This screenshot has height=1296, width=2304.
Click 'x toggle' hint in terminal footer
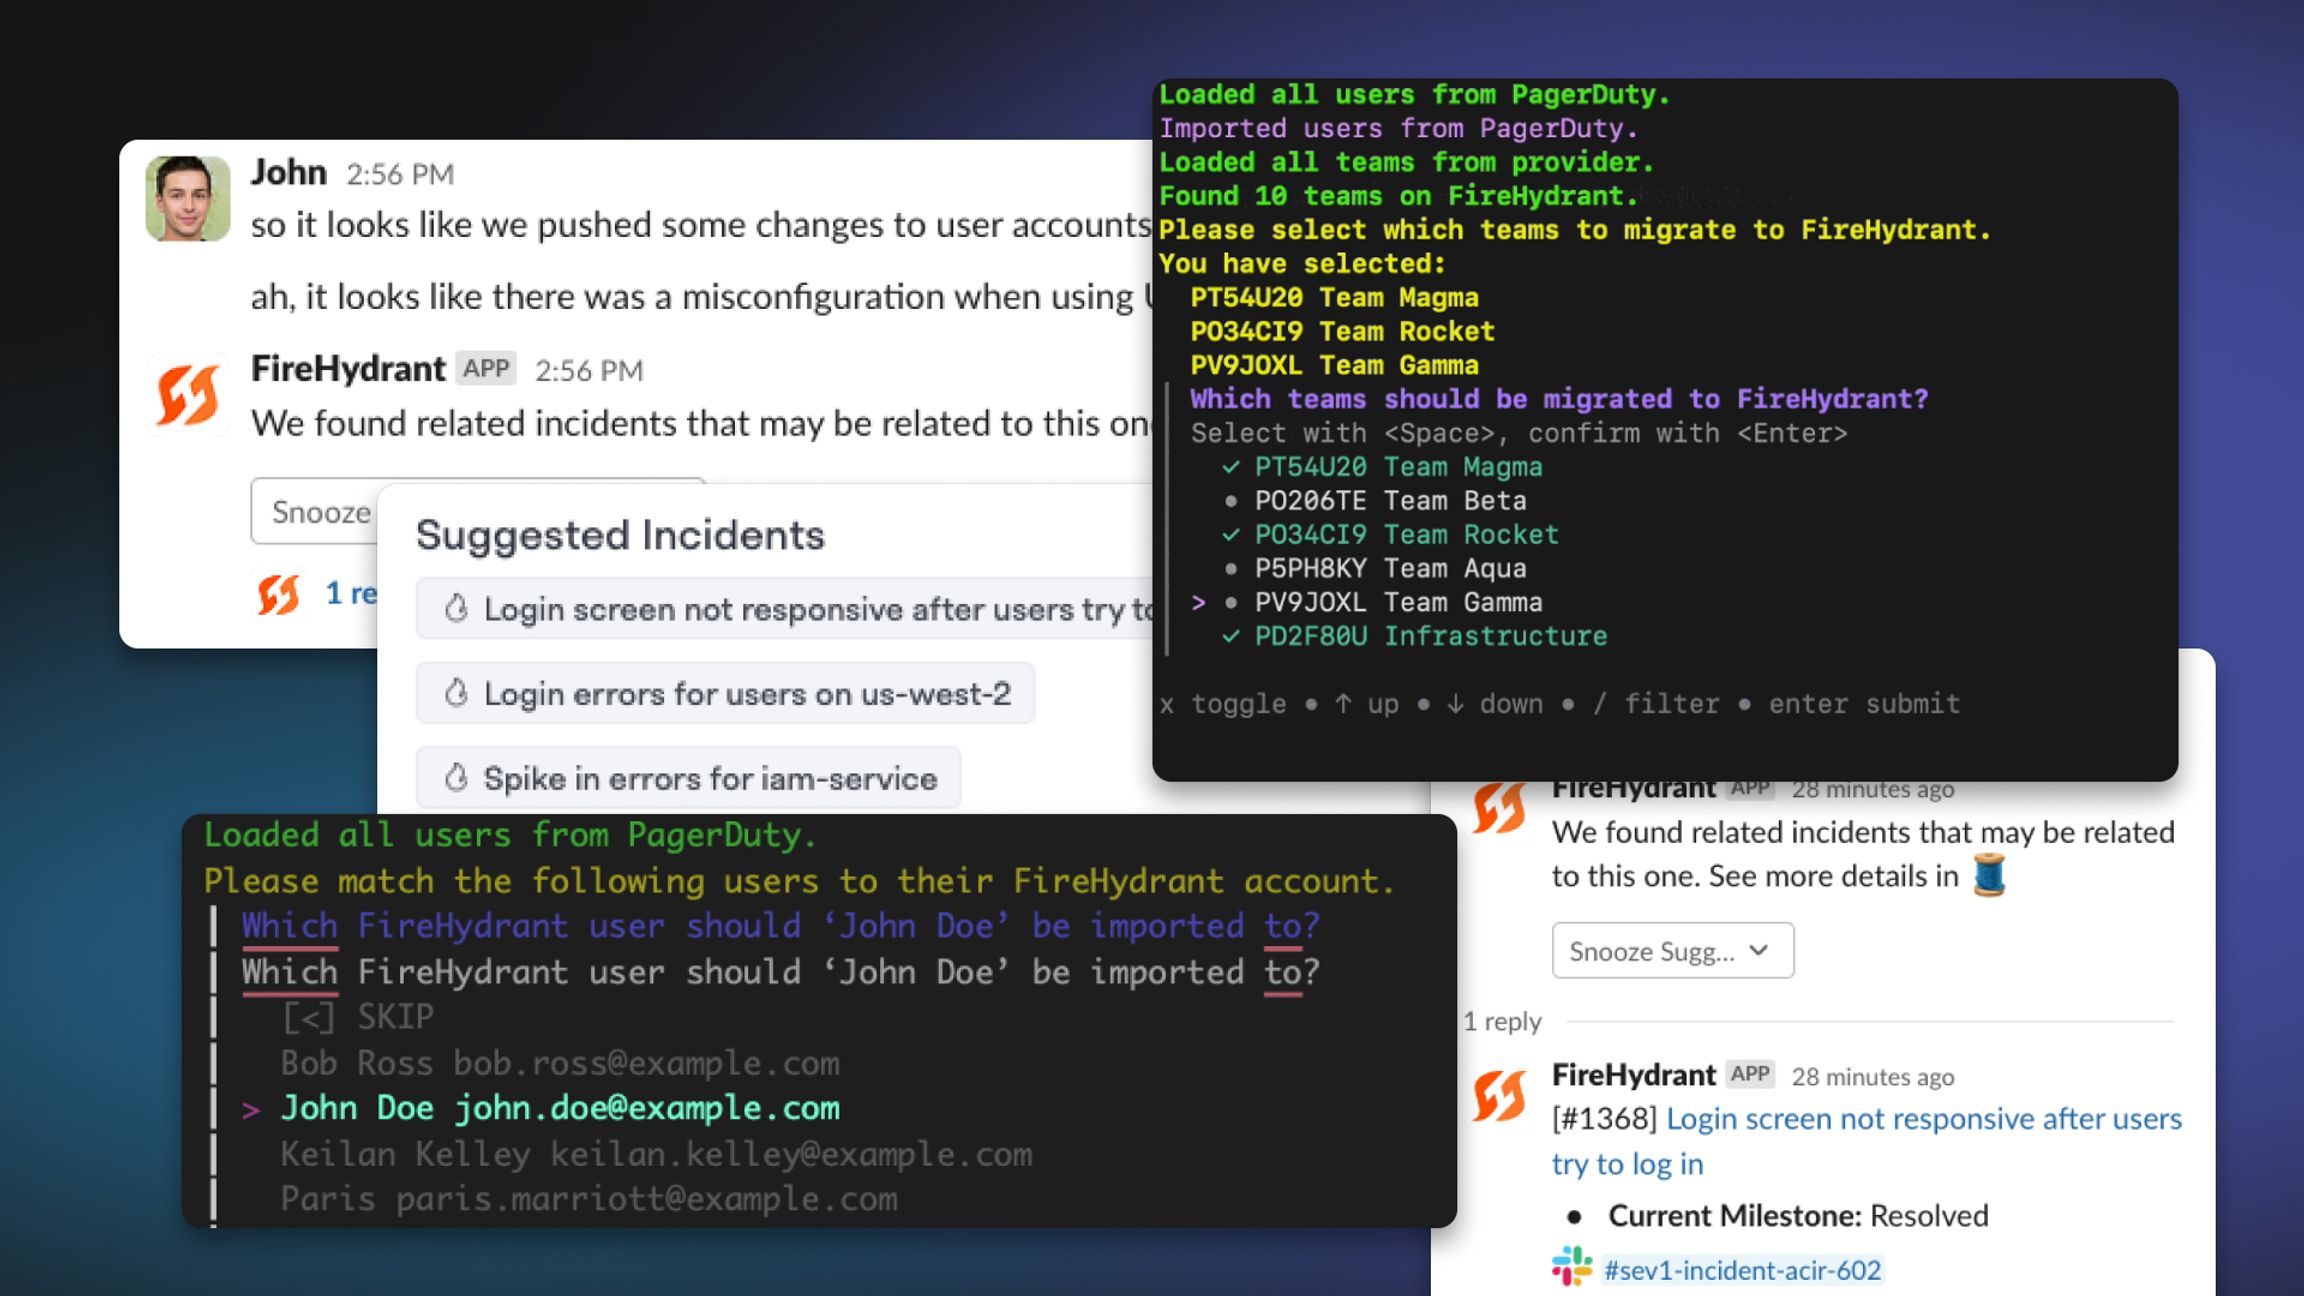click(x=1222, y=704)
